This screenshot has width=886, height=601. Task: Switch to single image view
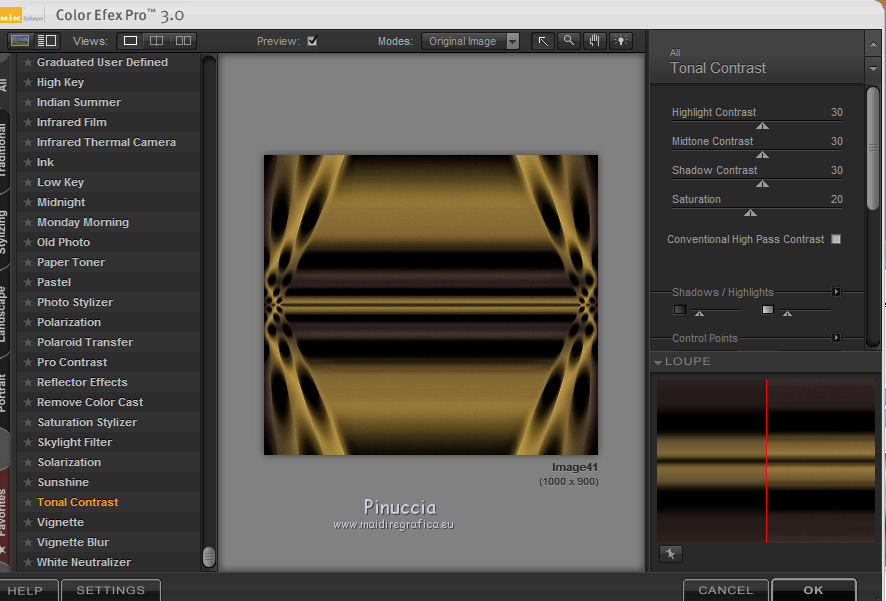pyautogui.click(x=130, y=41)
